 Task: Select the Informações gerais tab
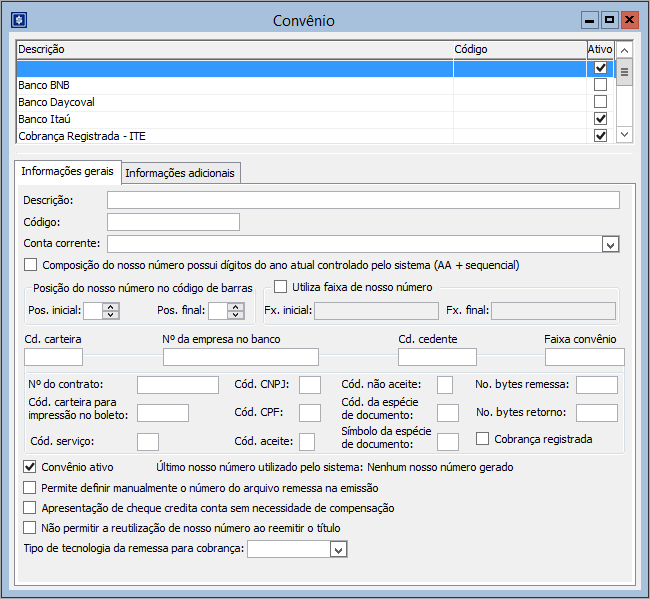(x=67, y=172)
